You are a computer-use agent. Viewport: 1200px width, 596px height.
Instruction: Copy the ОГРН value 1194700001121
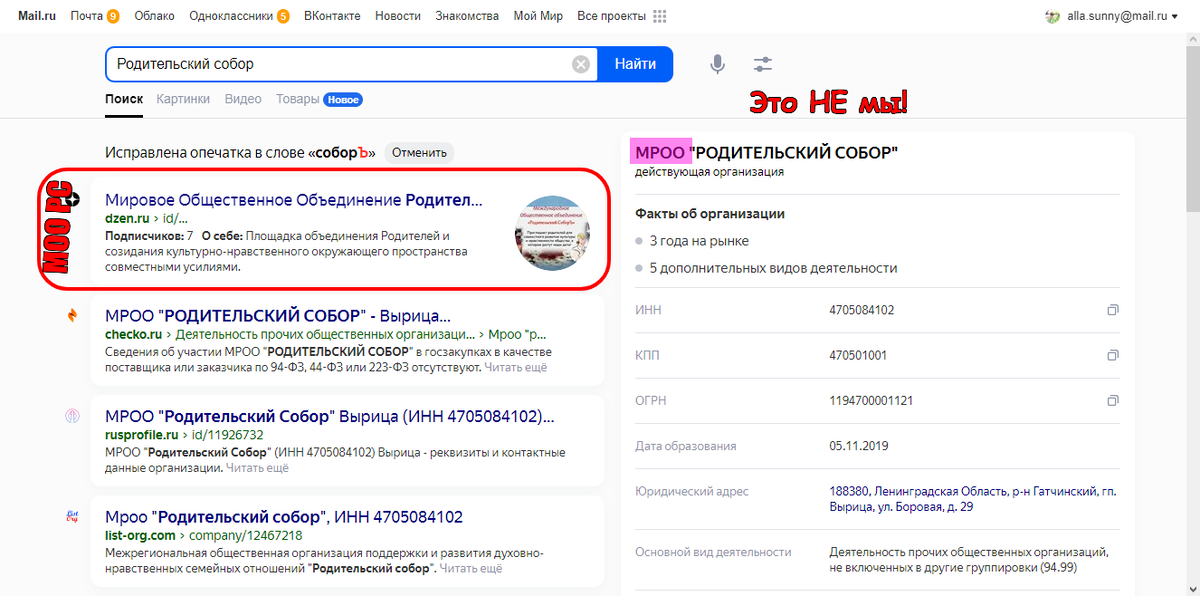pos(1112,401)
